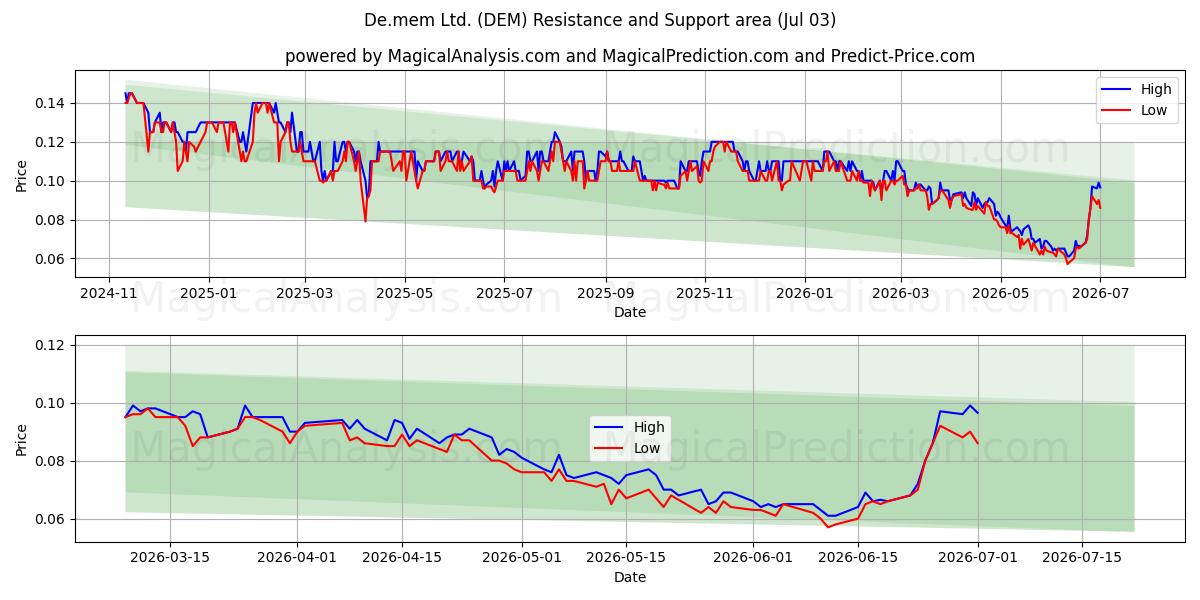Click the '2026-07' tick label on top chart
This screenshot has height=600, width=1200.
click(x=1100, y=293)
